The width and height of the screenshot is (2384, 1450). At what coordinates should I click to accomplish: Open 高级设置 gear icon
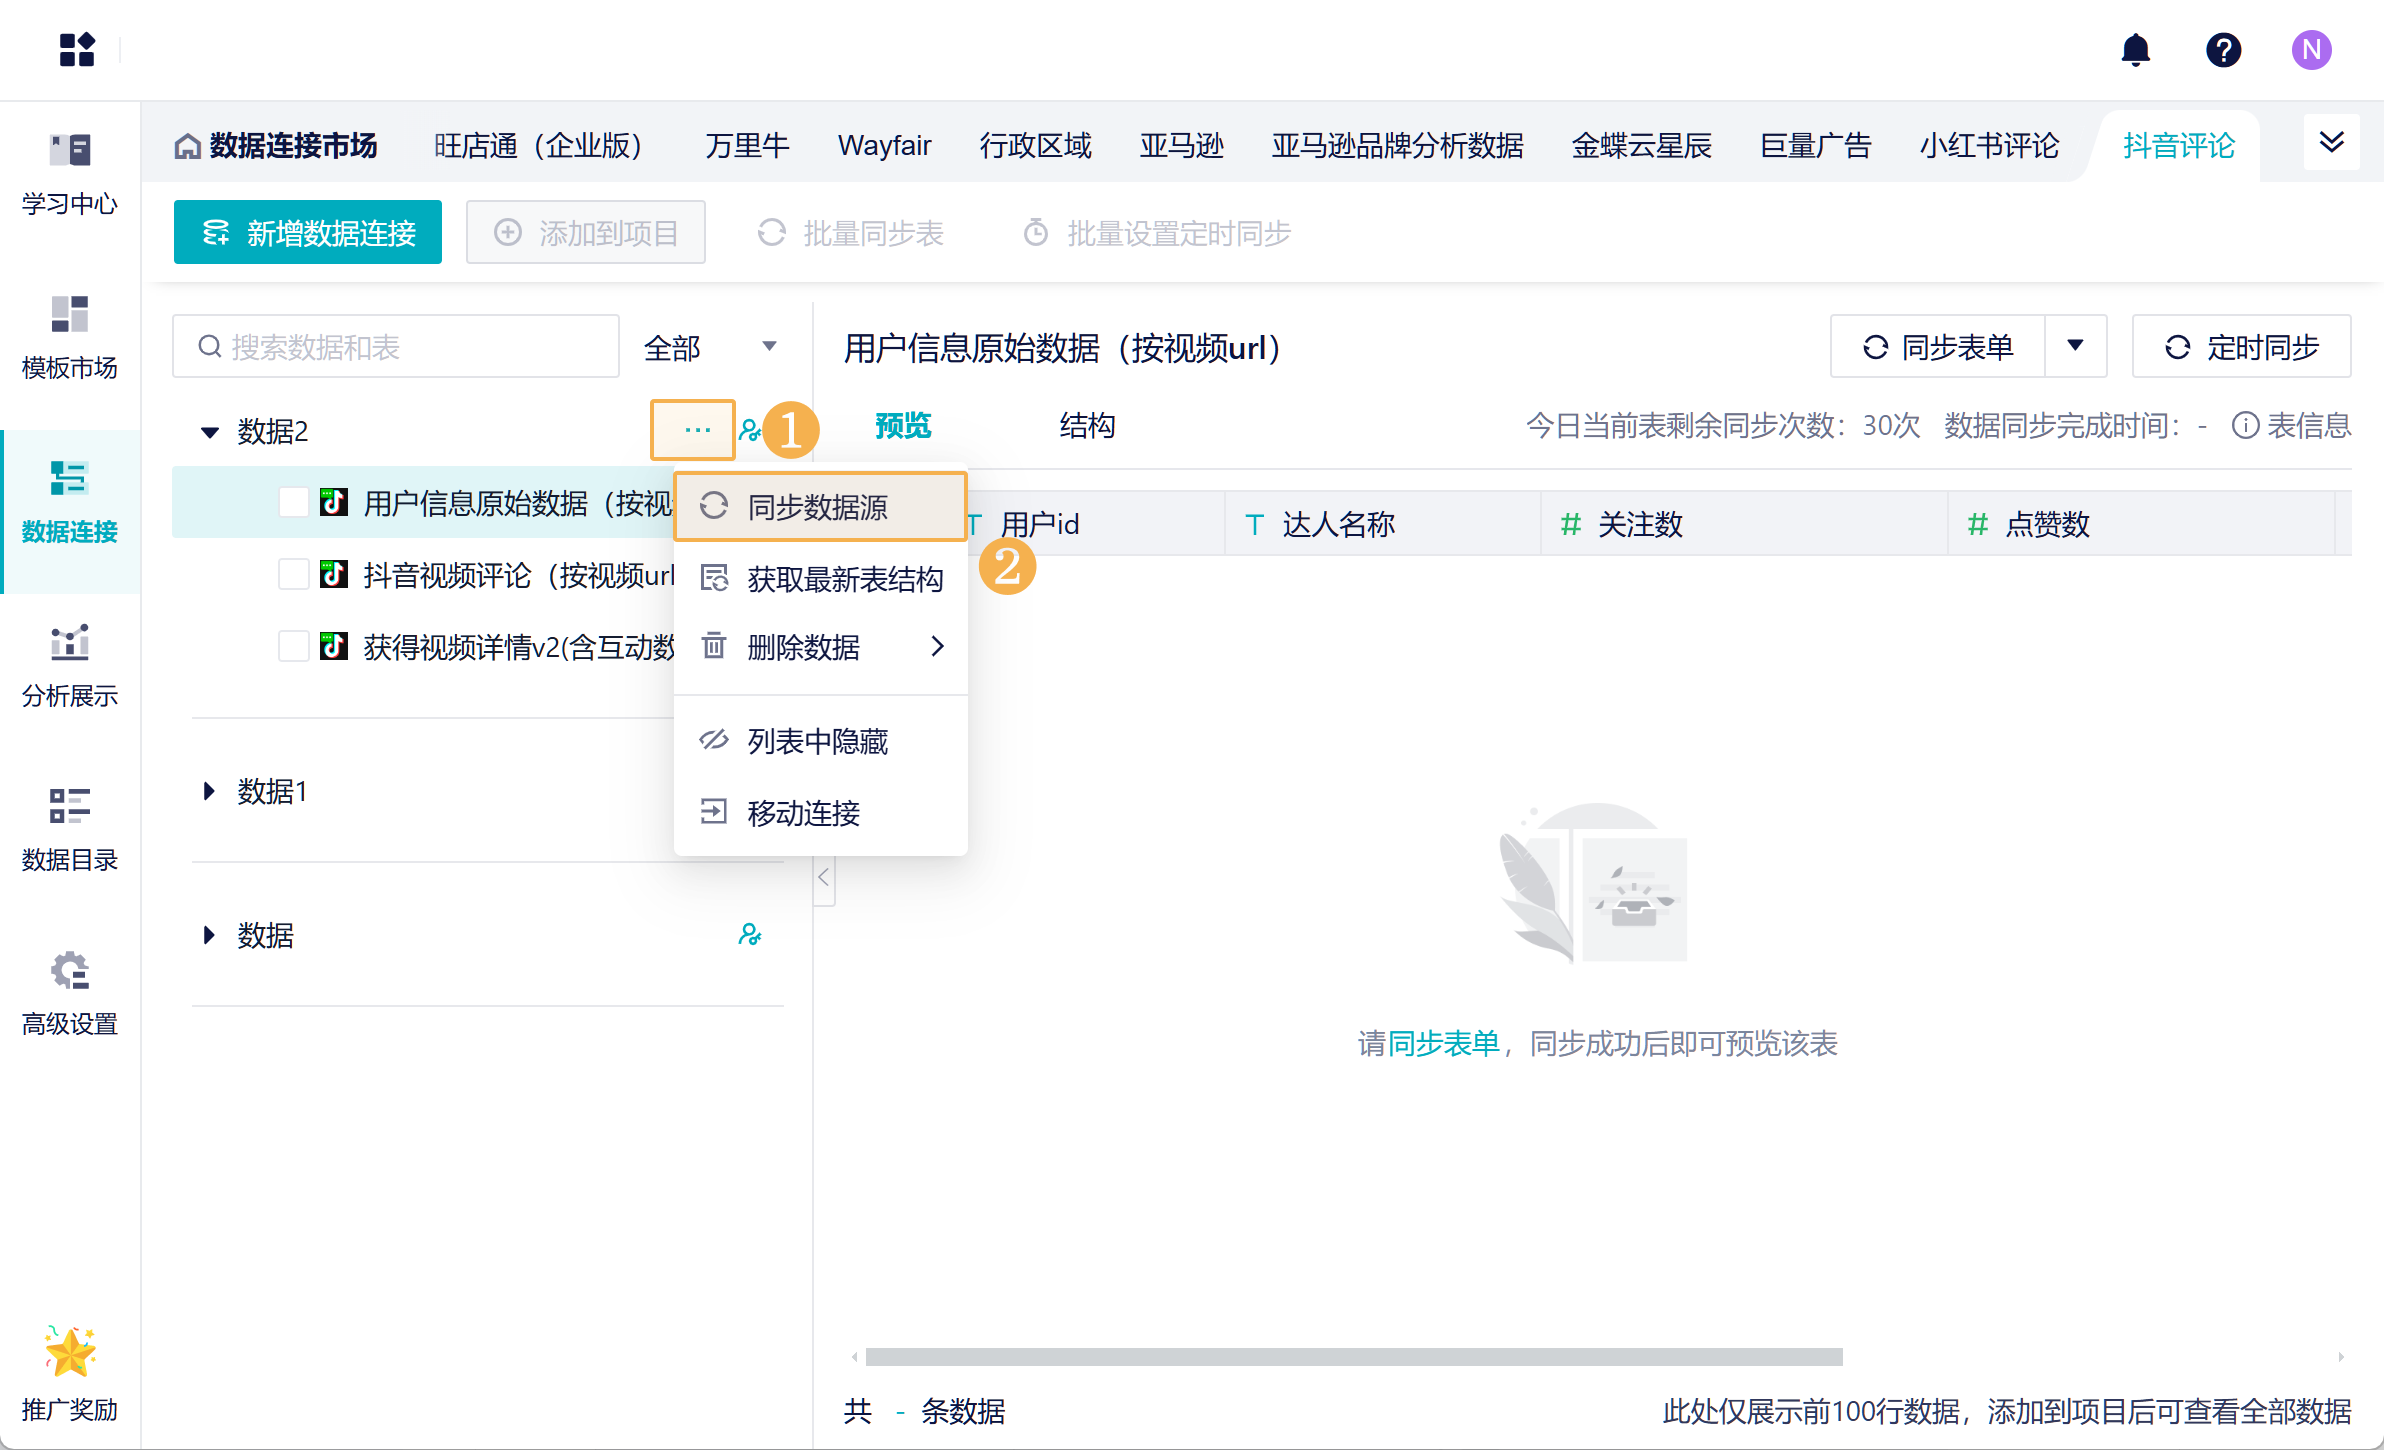(x=69, y=972)
